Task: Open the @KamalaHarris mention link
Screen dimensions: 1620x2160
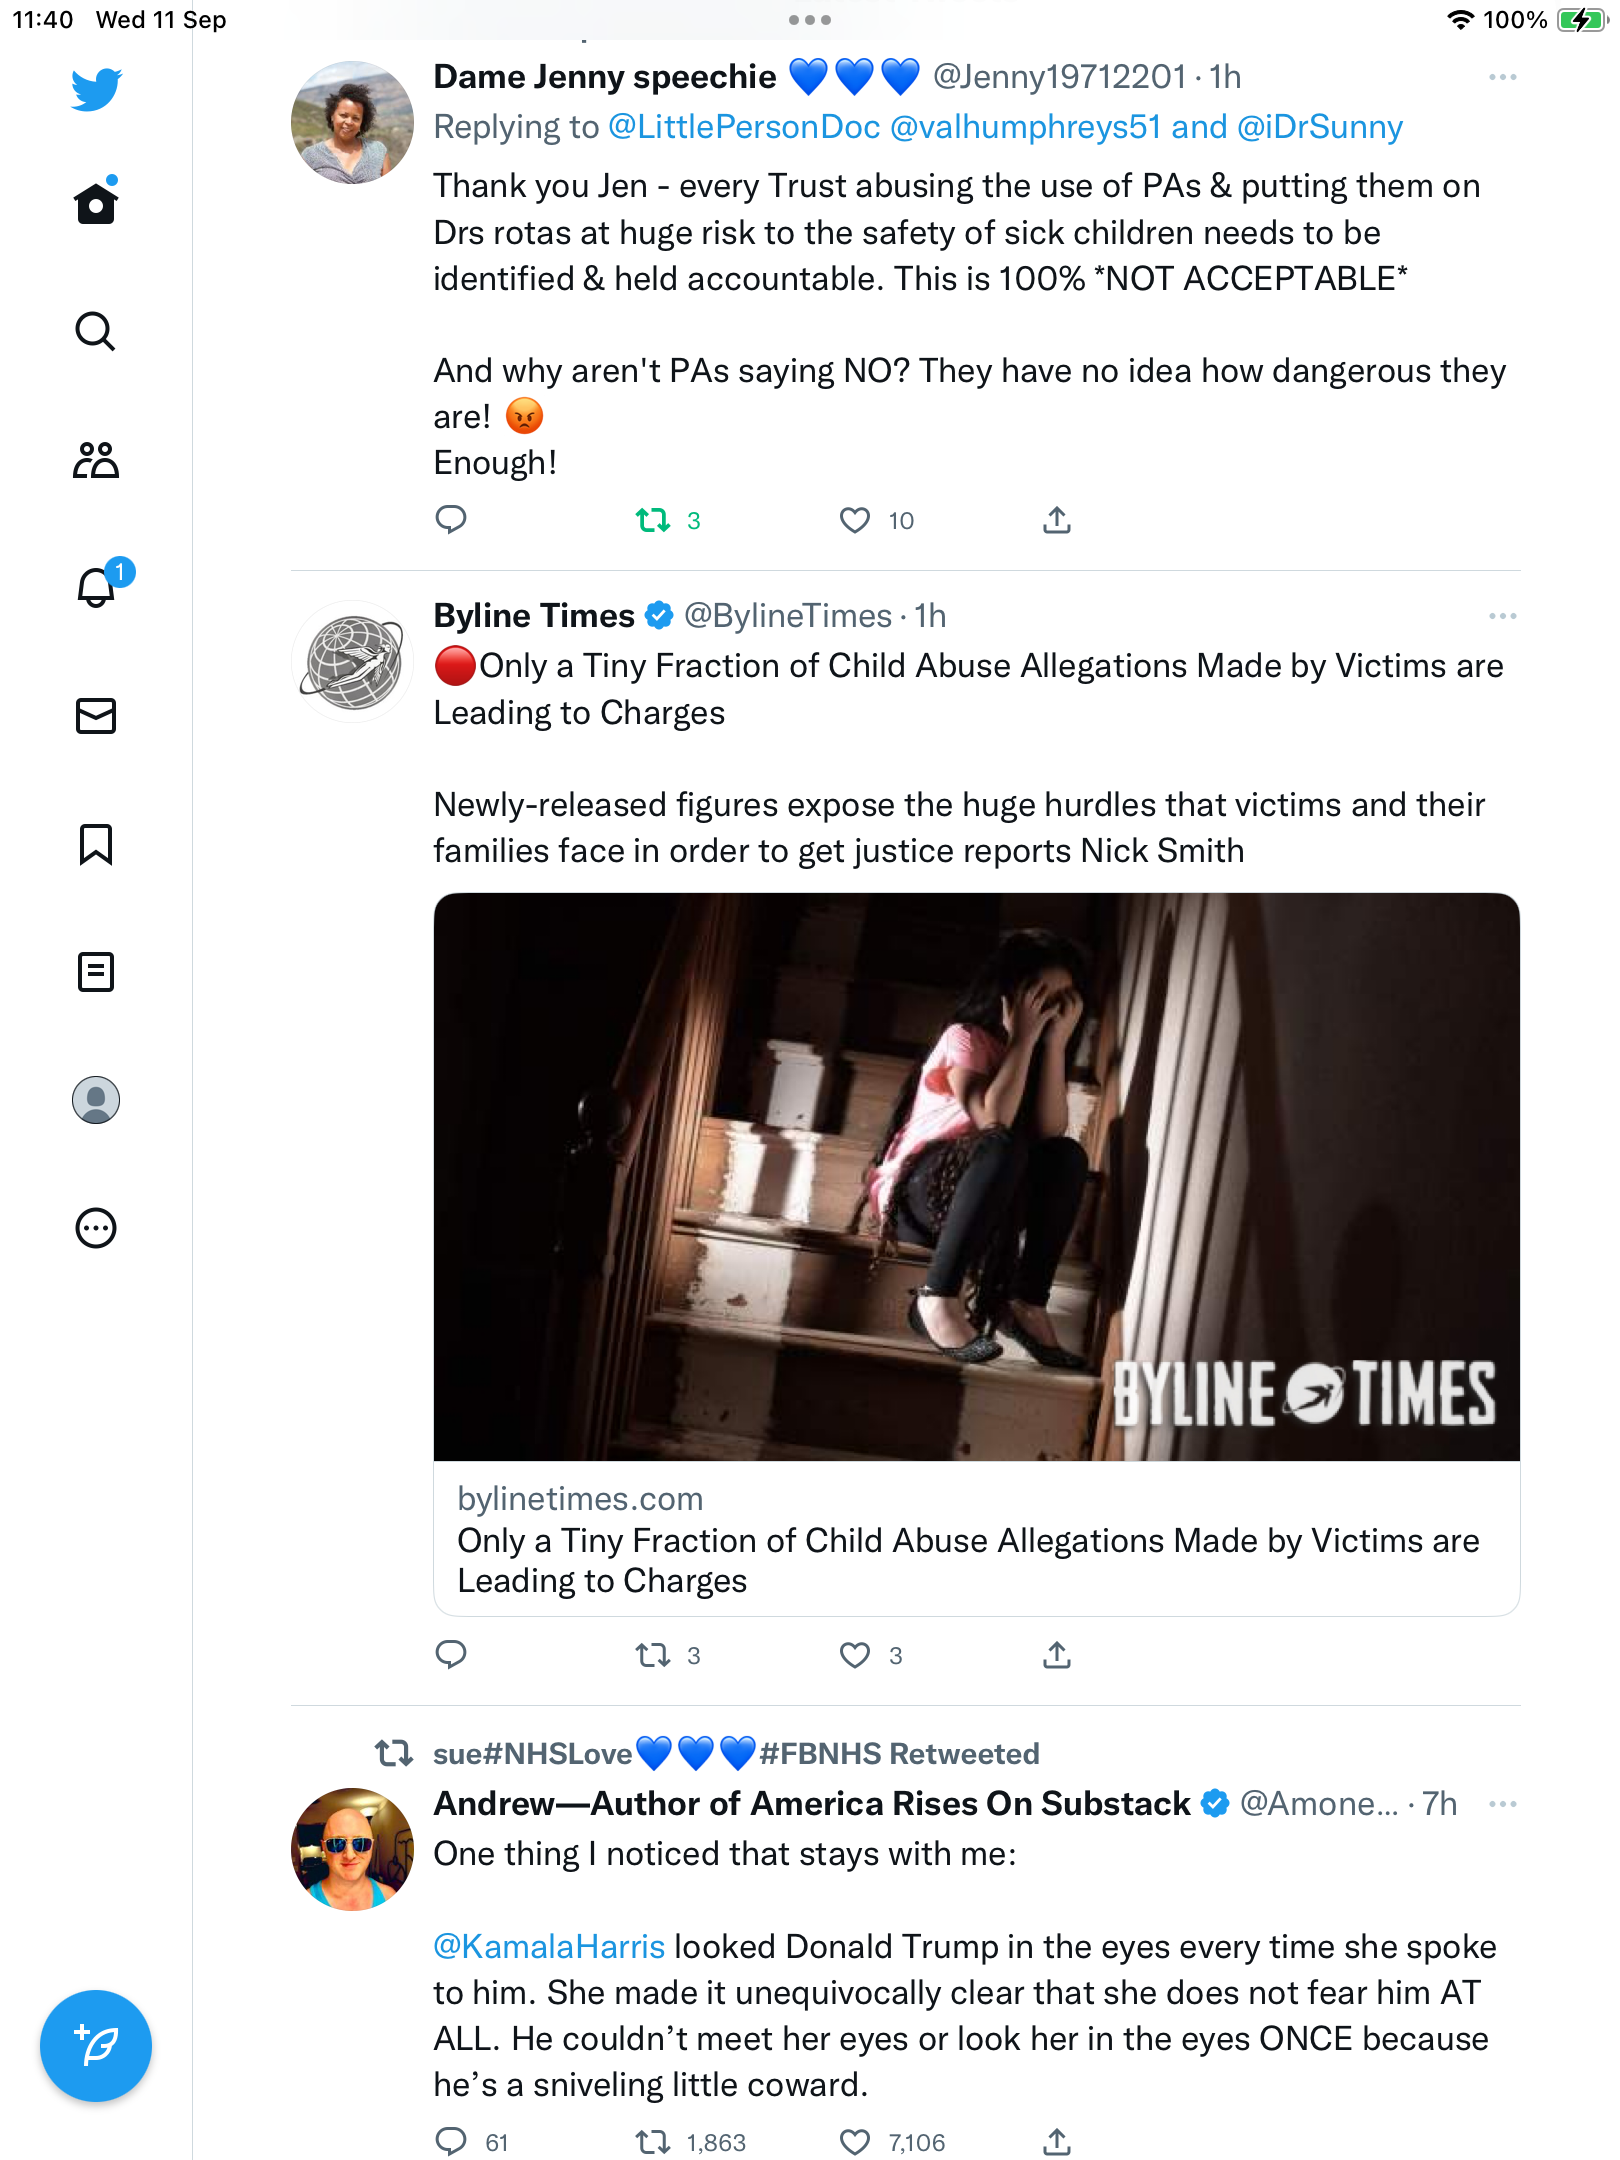Action: click(549, 1947)
